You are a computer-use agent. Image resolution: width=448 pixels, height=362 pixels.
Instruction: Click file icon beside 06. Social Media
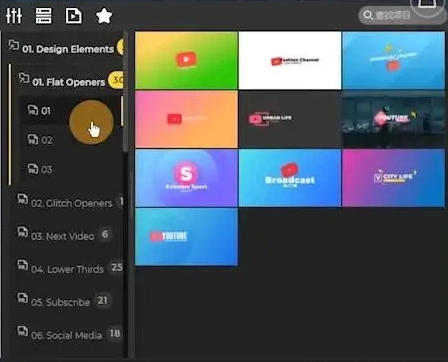[23, 331]
